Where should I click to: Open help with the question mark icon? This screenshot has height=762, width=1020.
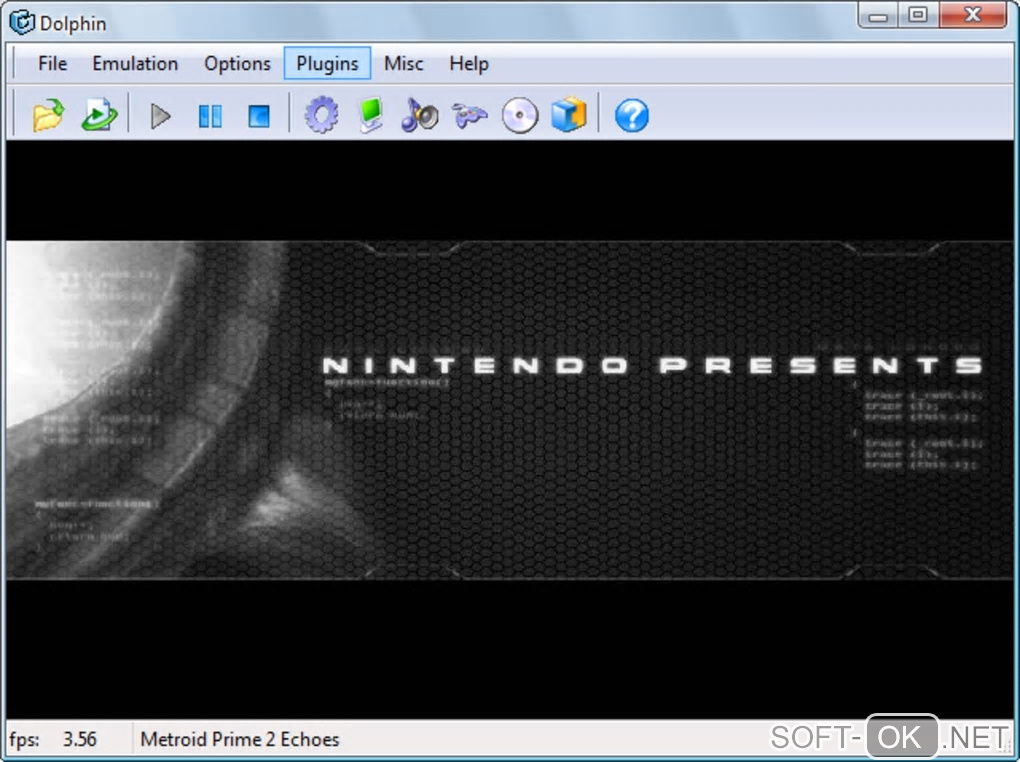(x=632, y=116)
